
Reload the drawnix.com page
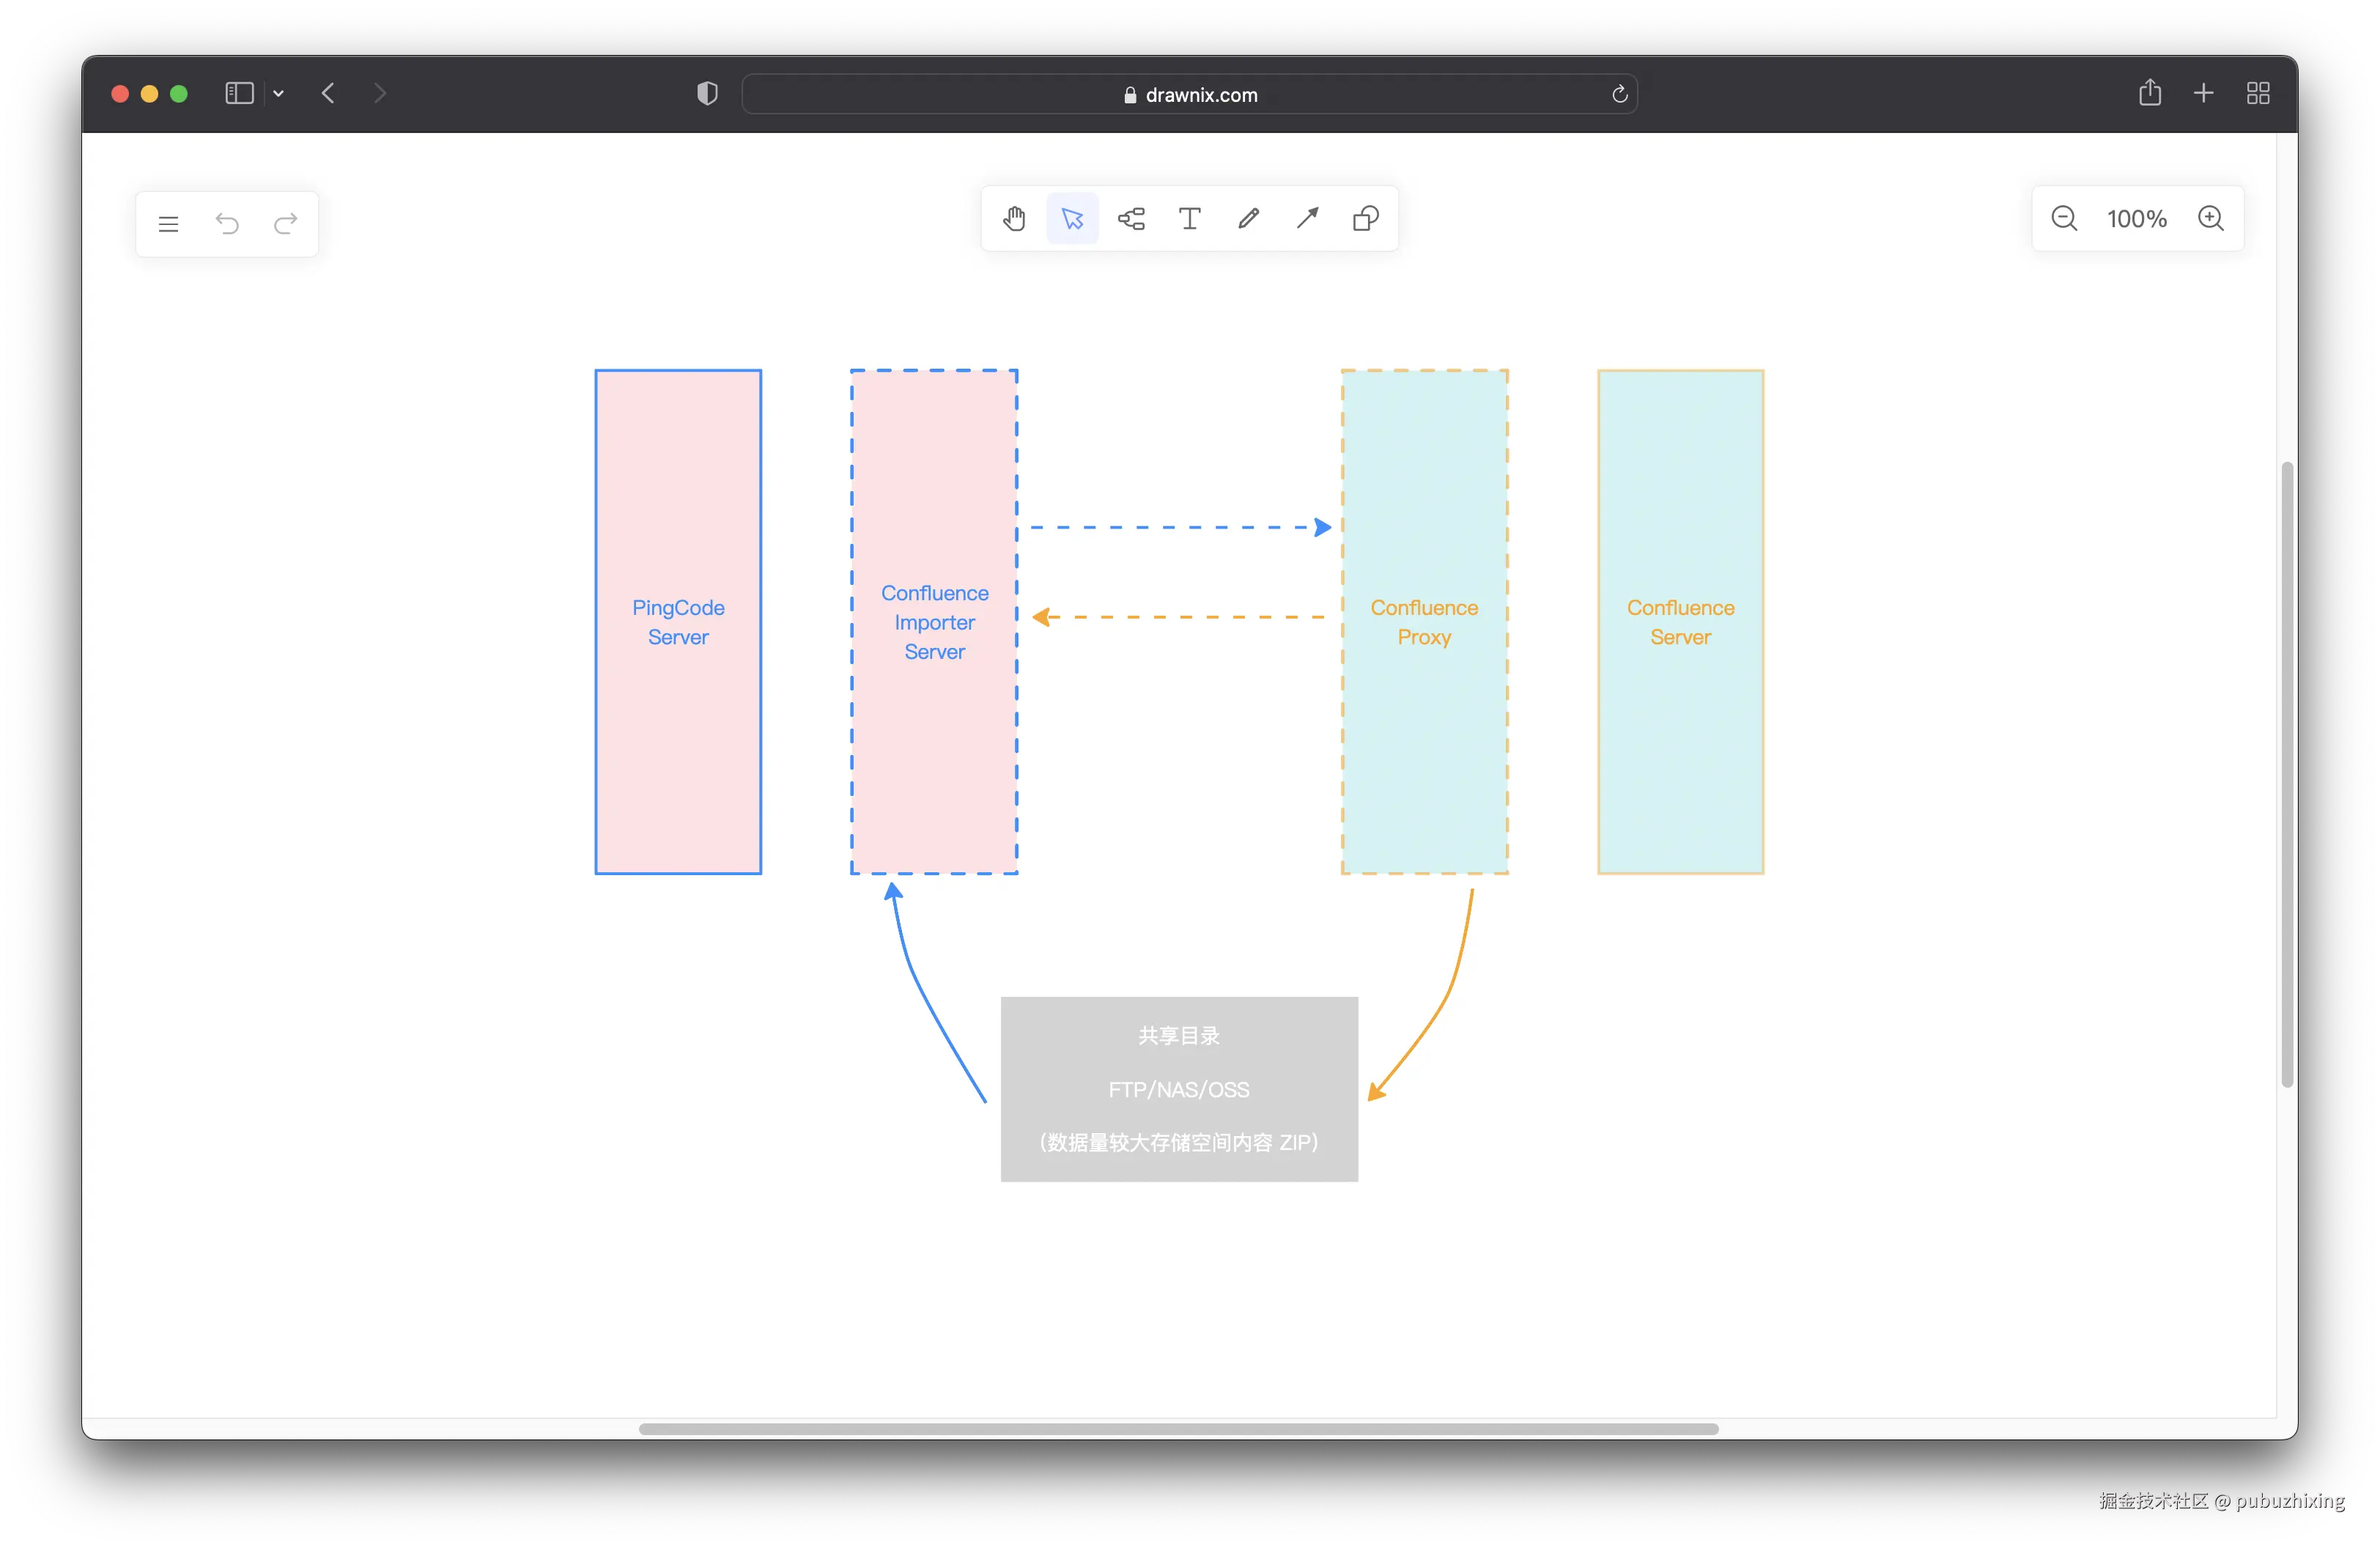coord(1620,94)
